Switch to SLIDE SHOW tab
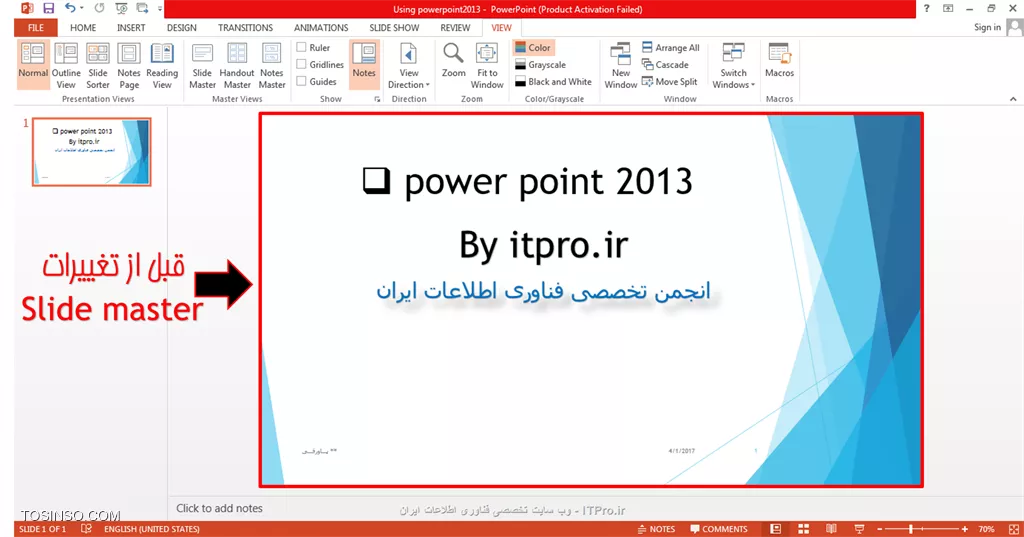1024x537 pixels. (394, 27)
